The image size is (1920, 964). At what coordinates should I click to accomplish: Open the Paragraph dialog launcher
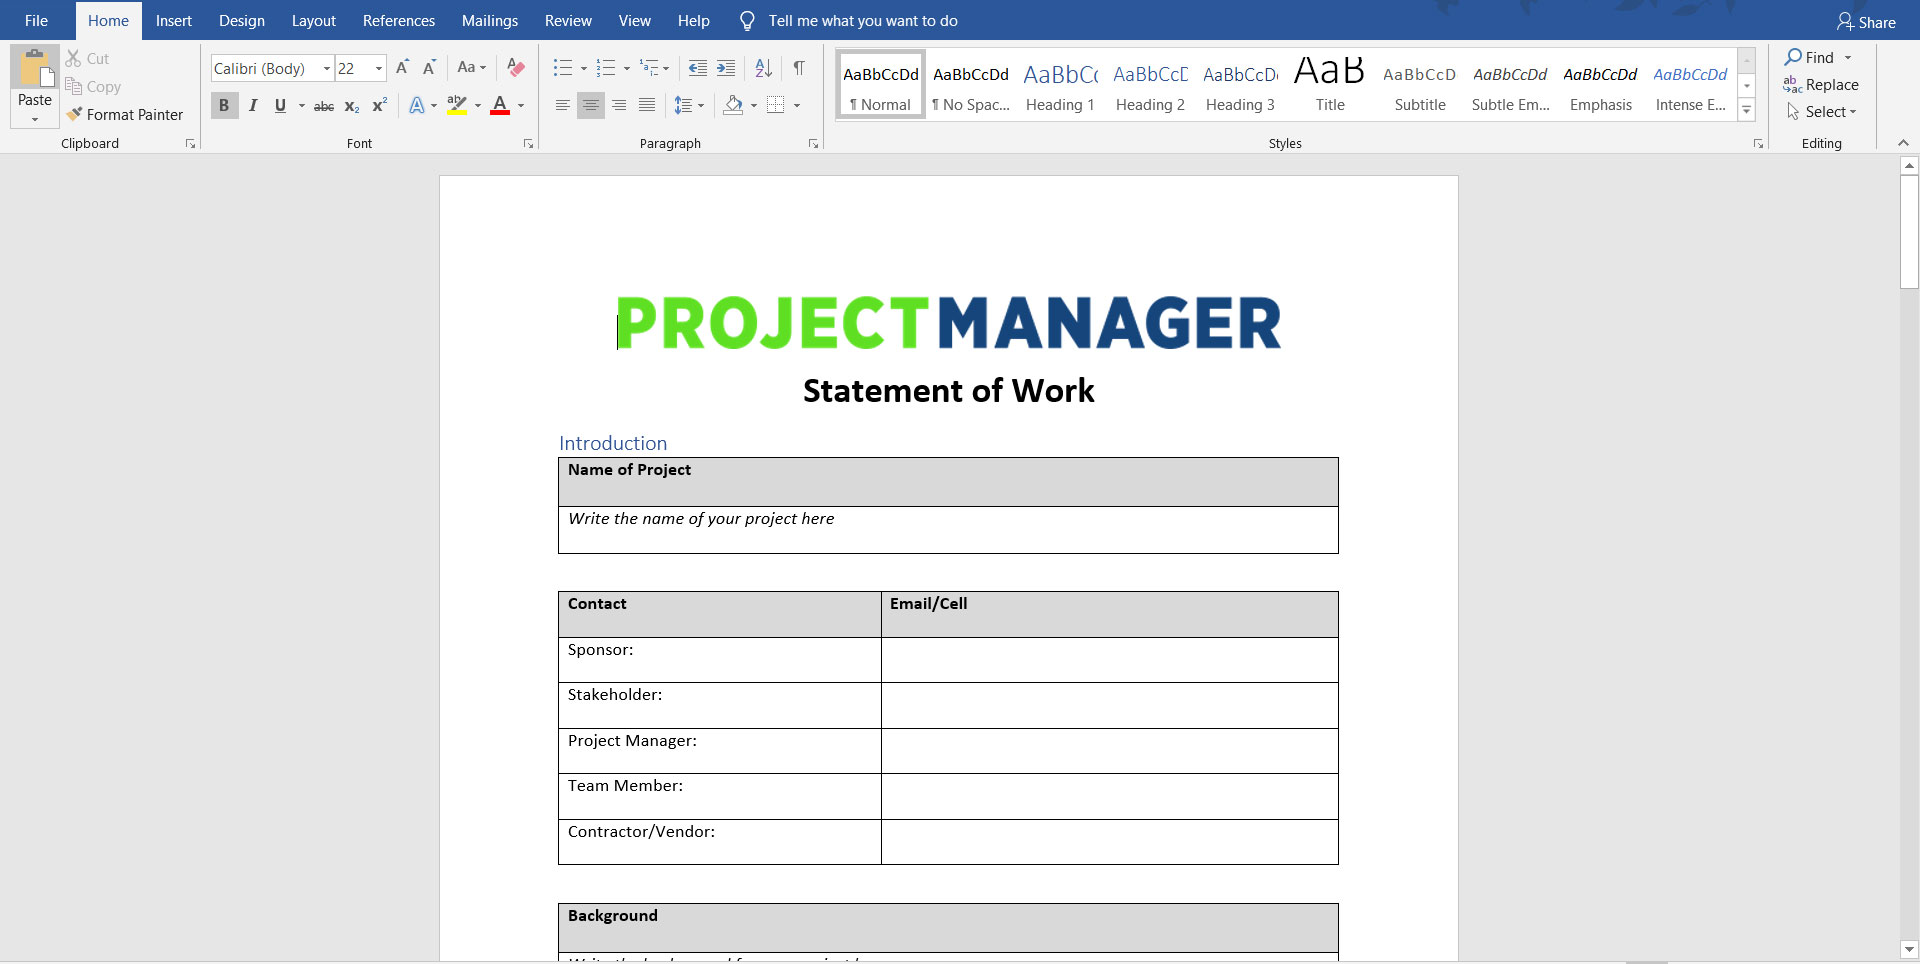tap(813, 144)
